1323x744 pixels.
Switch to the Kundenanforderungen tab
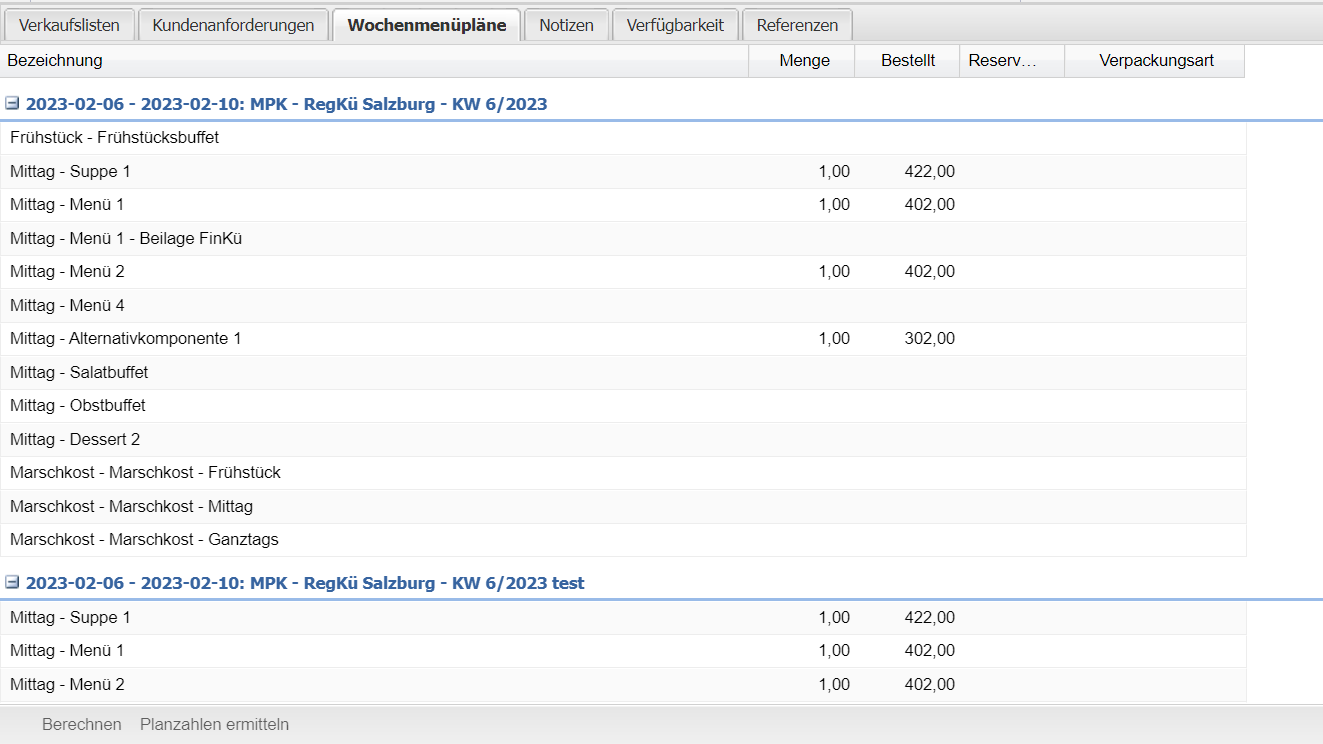[233, 25]
